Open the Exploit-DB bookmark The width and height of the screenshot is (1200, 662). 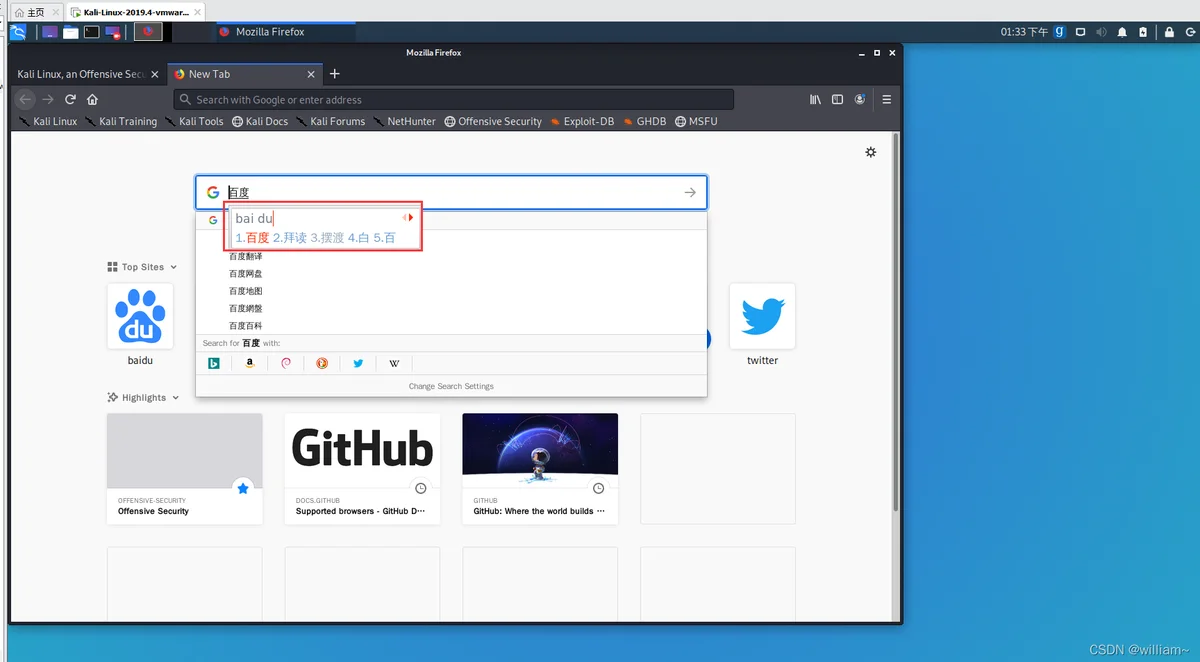click(581, 121)
